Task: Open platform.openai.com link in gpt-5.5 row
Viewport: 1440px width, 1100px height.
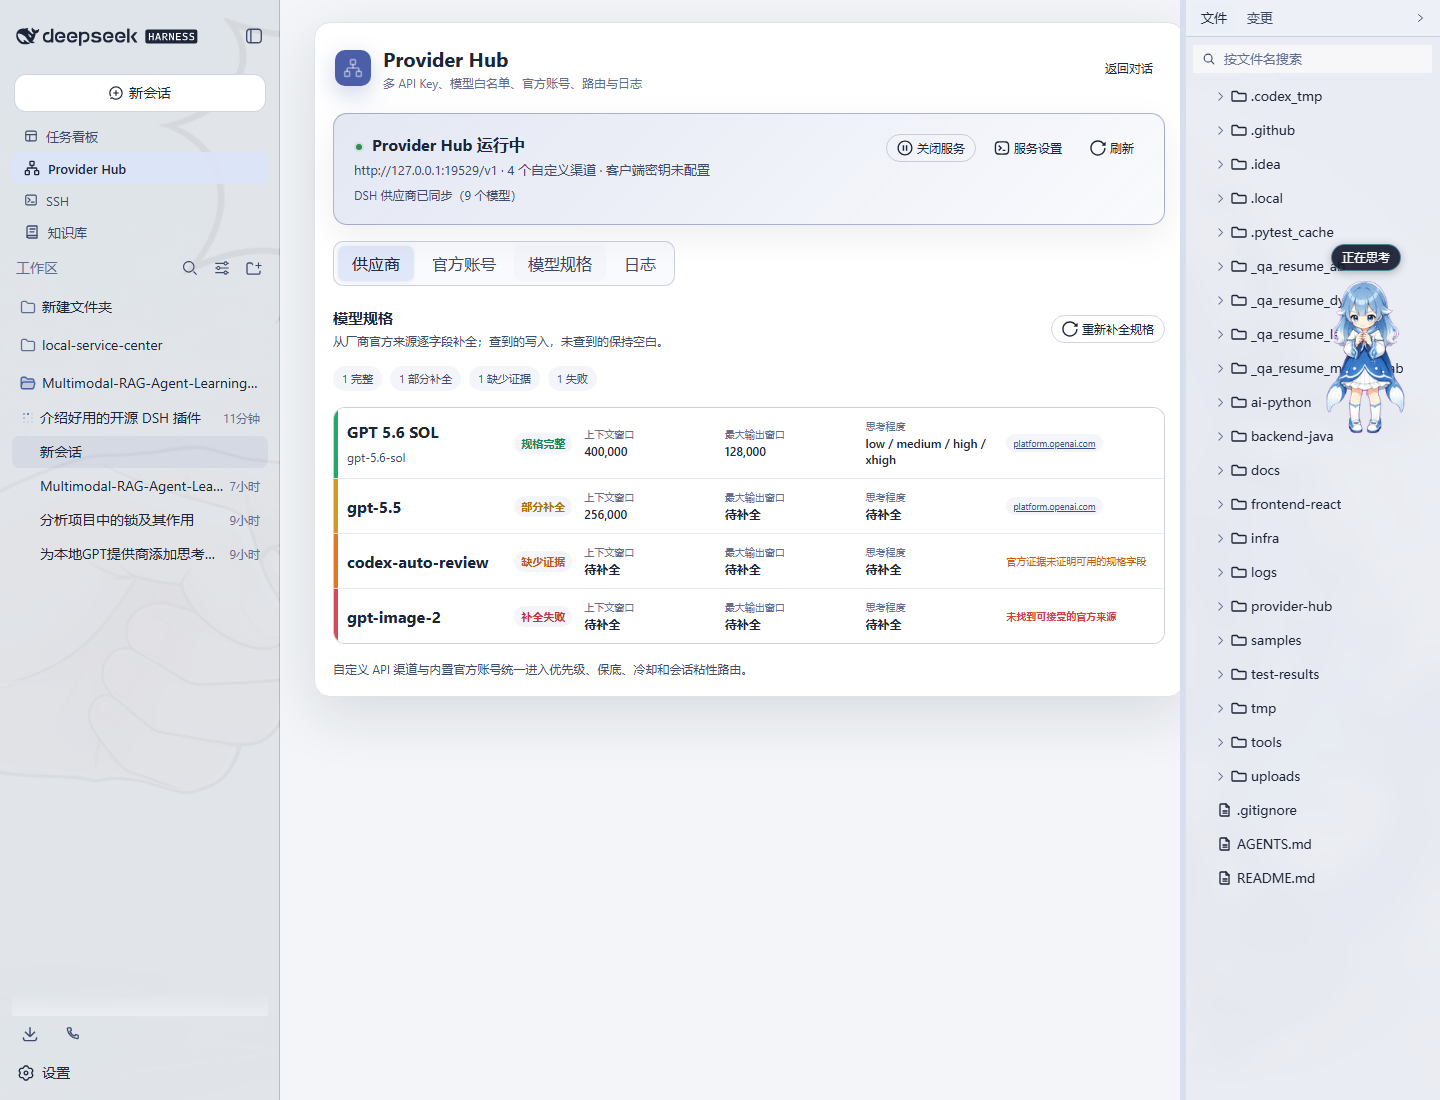Action: point(1054,507)
